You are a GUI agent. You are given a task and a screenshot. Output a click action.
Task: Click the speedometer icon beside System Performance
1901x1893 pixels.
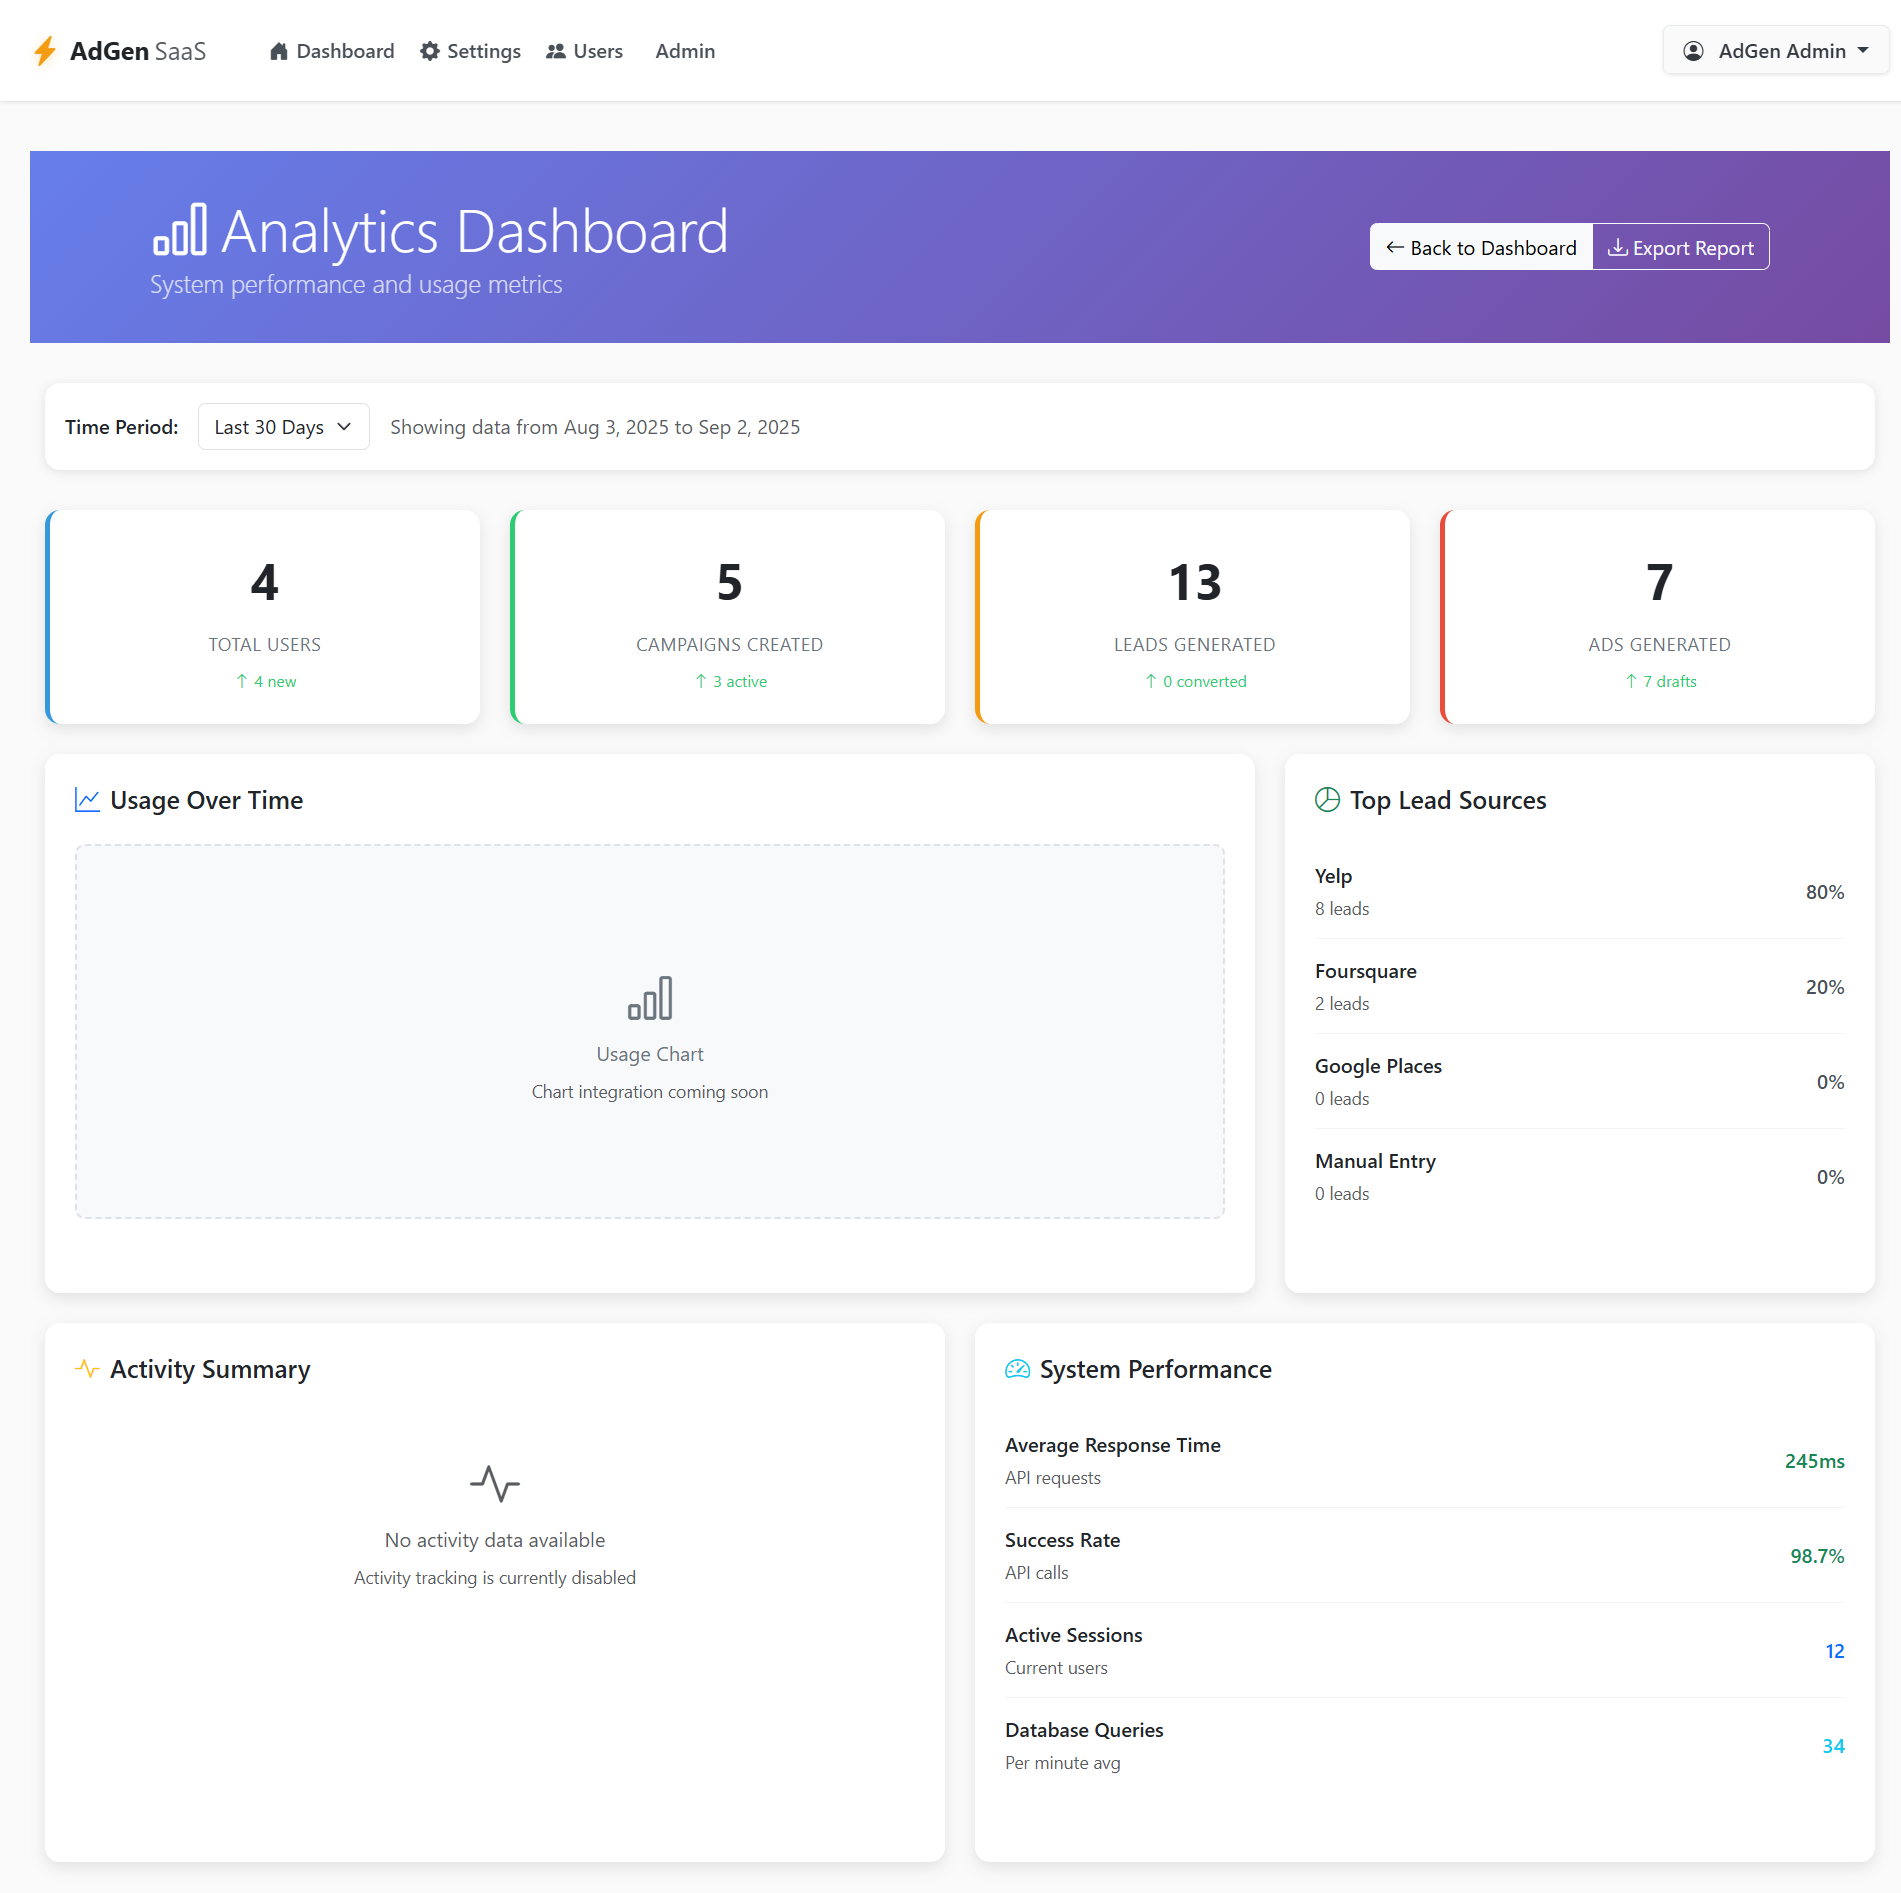pyautogui.click(x=1017, y=1369)
